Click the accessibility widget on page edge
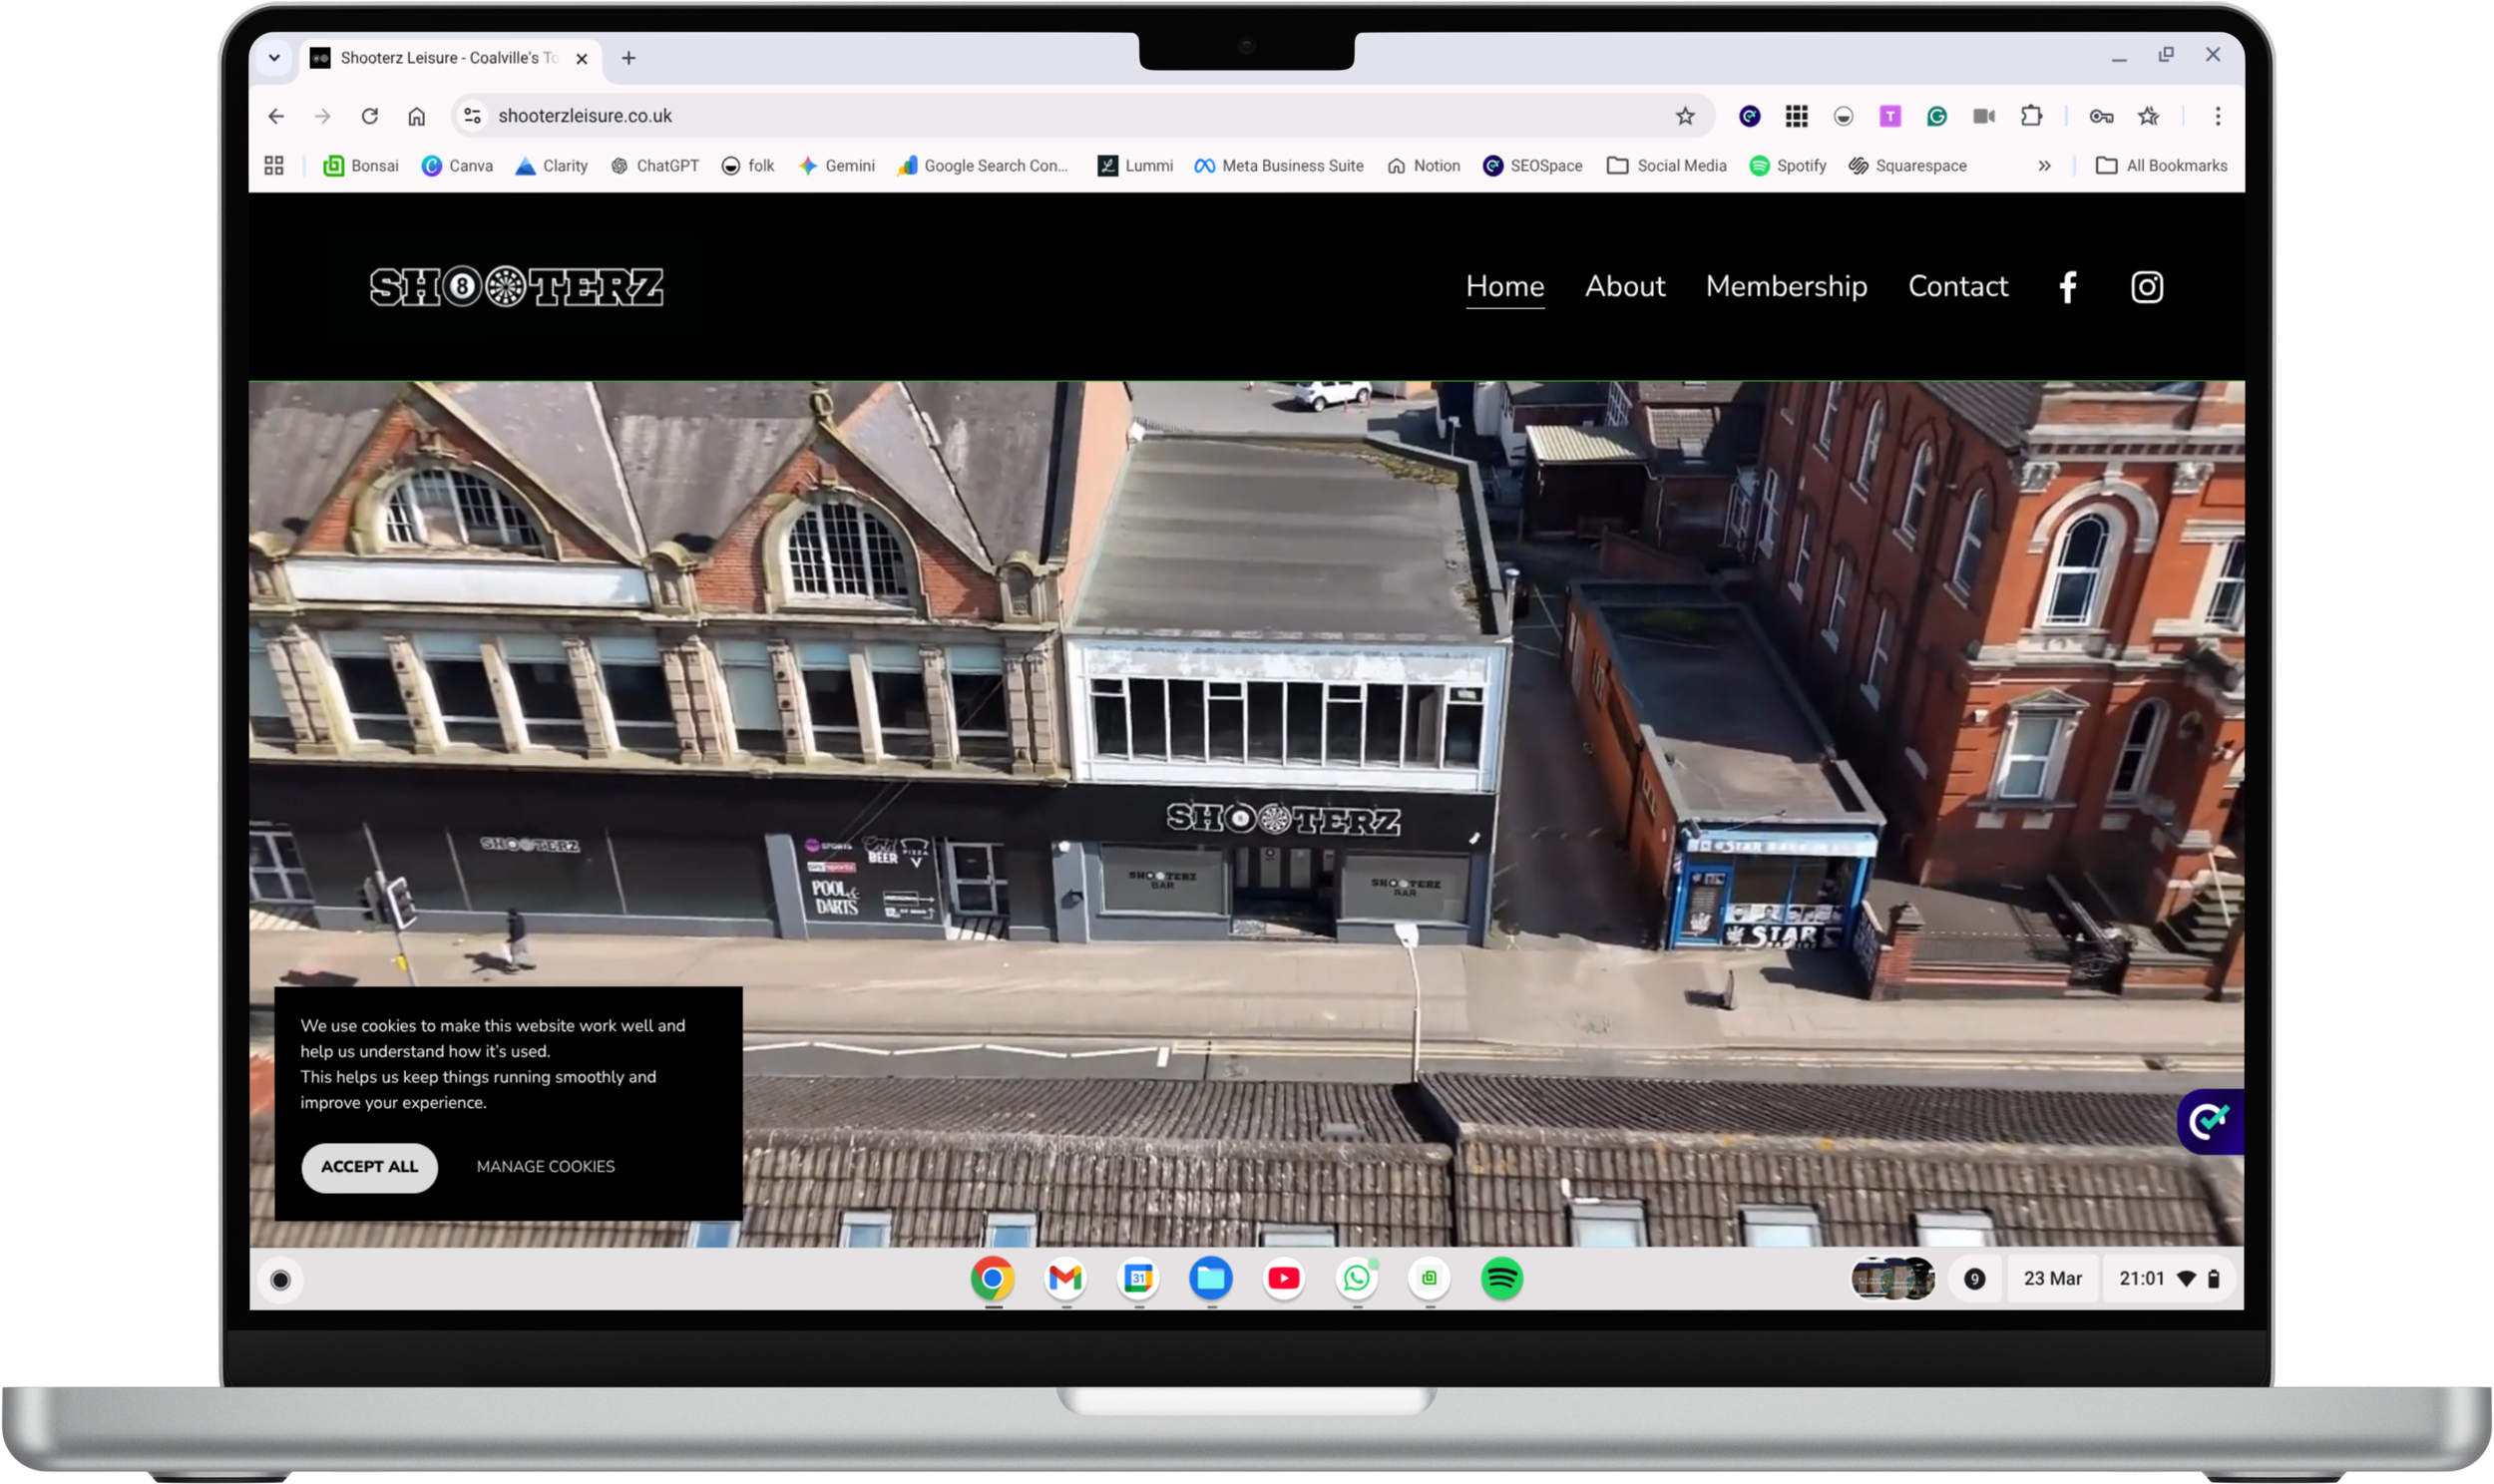Viewport: 2494px width, 1484px height. (x=2209, y=1121)
